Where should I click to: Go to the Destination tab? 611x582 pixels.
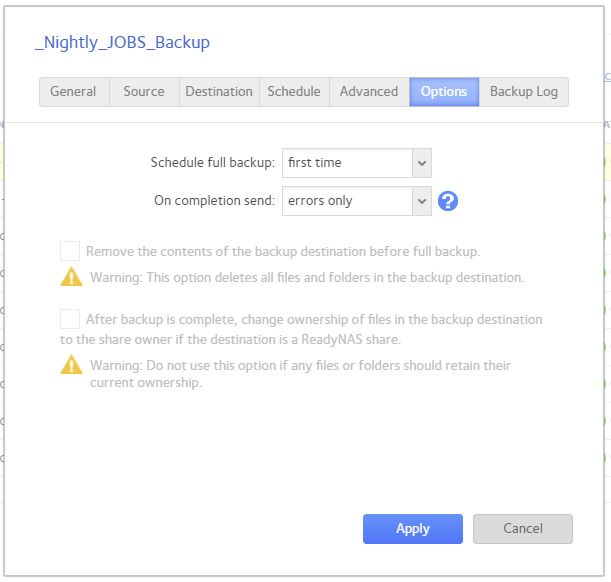pos(219,92)
